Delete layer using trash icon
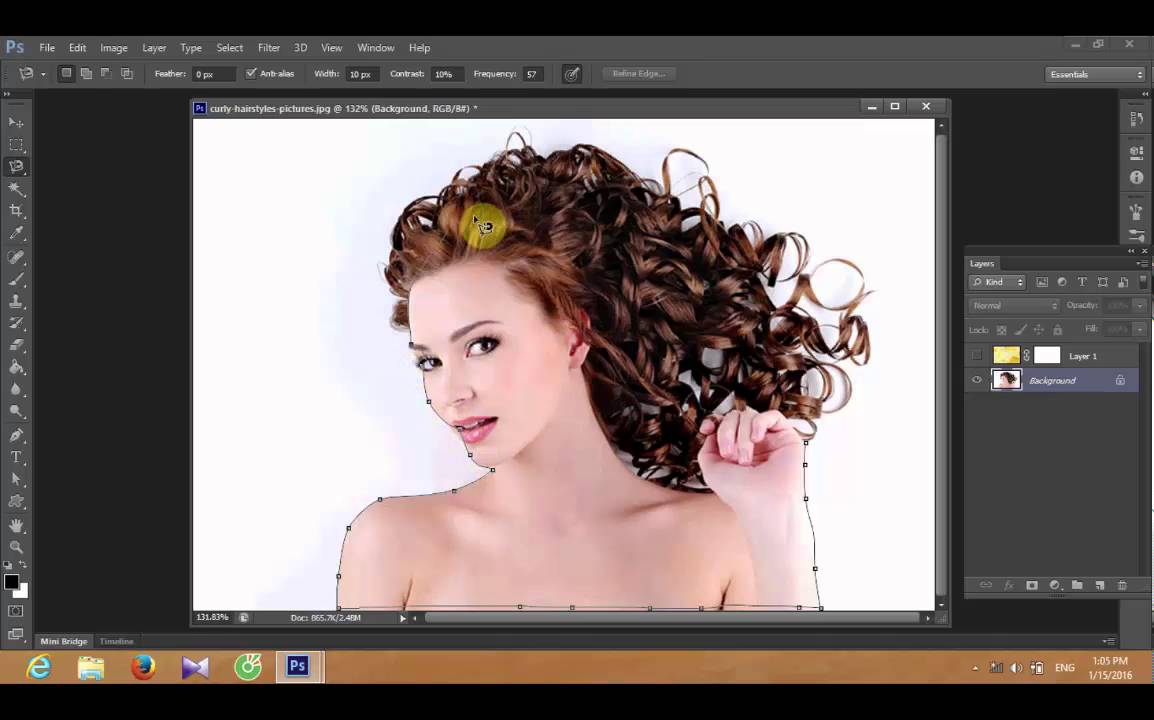 click(1122, 585)
